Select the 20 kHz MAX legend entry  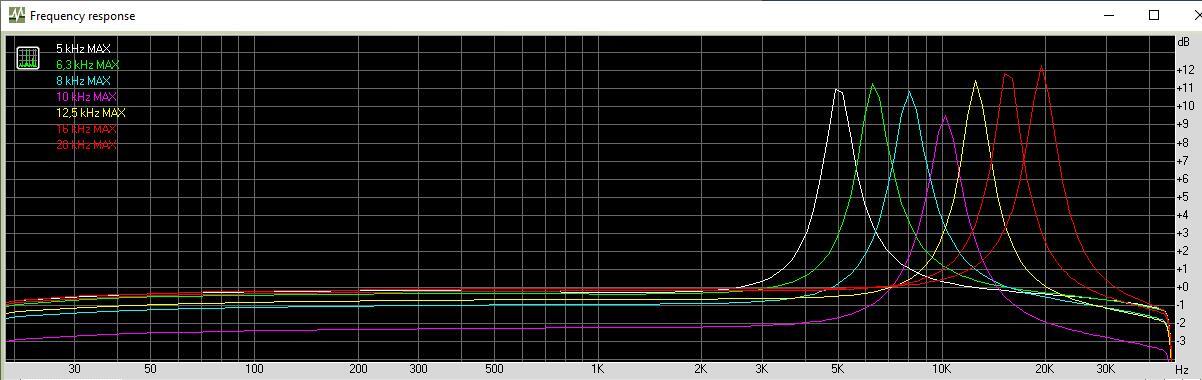tap(86, 145)
